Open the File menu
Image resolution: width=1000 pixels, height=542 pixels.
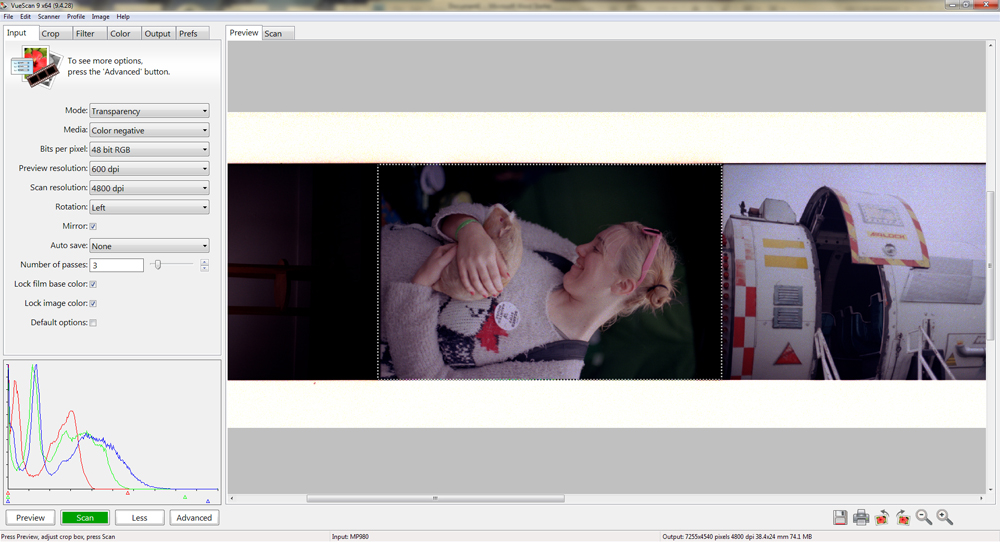(8, 17)
